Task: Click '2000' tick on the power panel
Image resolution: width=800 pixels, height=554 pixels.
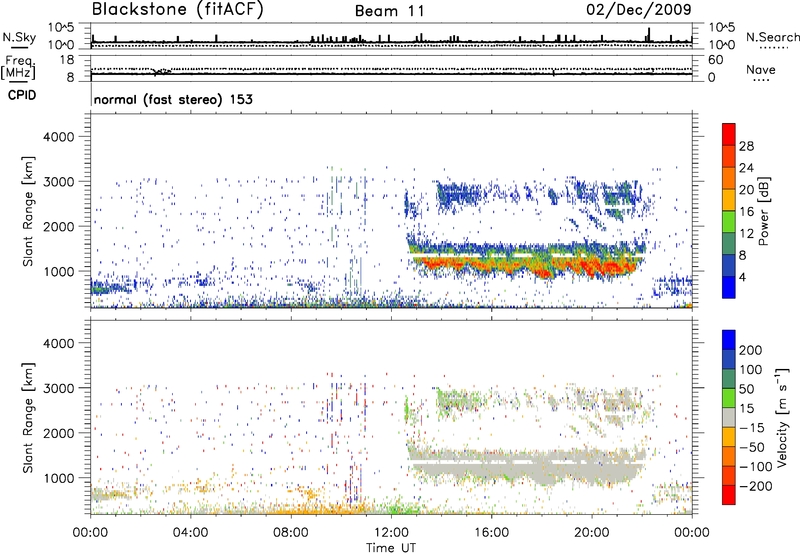Action: (58, 226)
